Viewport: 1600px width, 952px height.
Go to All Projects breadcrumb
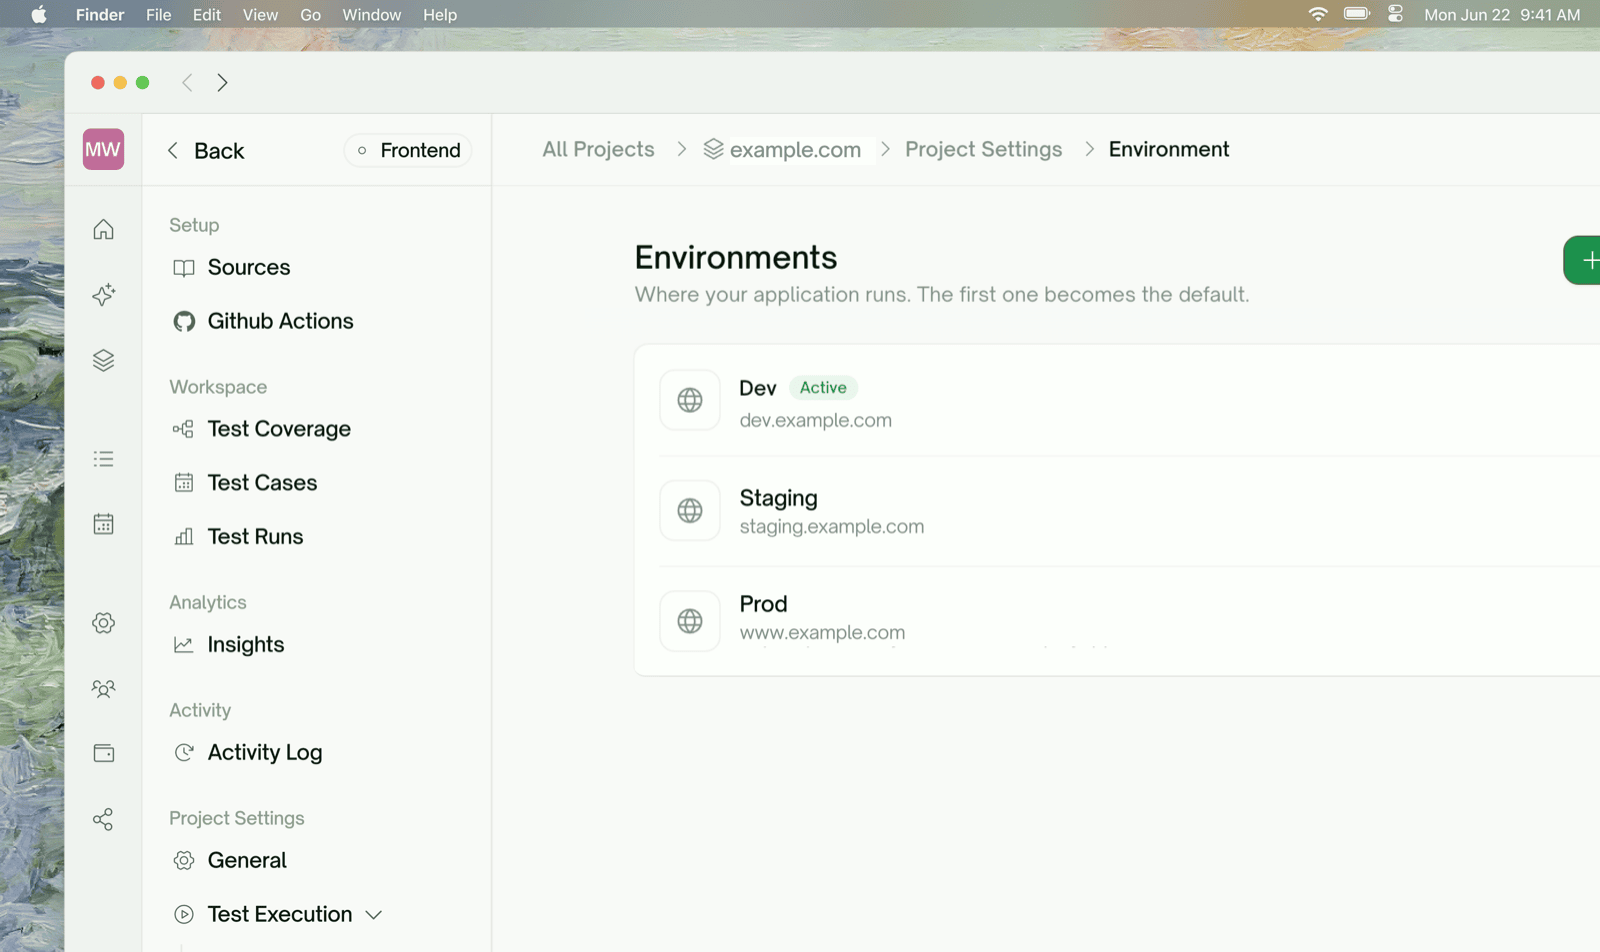pyautogui.click(x=598, y=149)
